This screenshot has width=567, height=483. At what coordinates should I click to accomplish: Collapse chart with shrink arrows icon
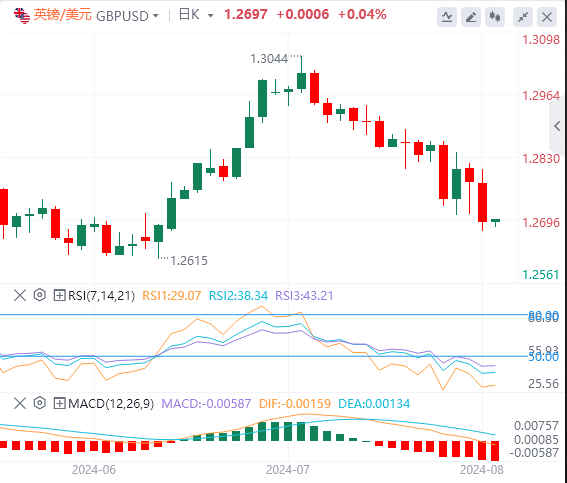tap(523, 17)
